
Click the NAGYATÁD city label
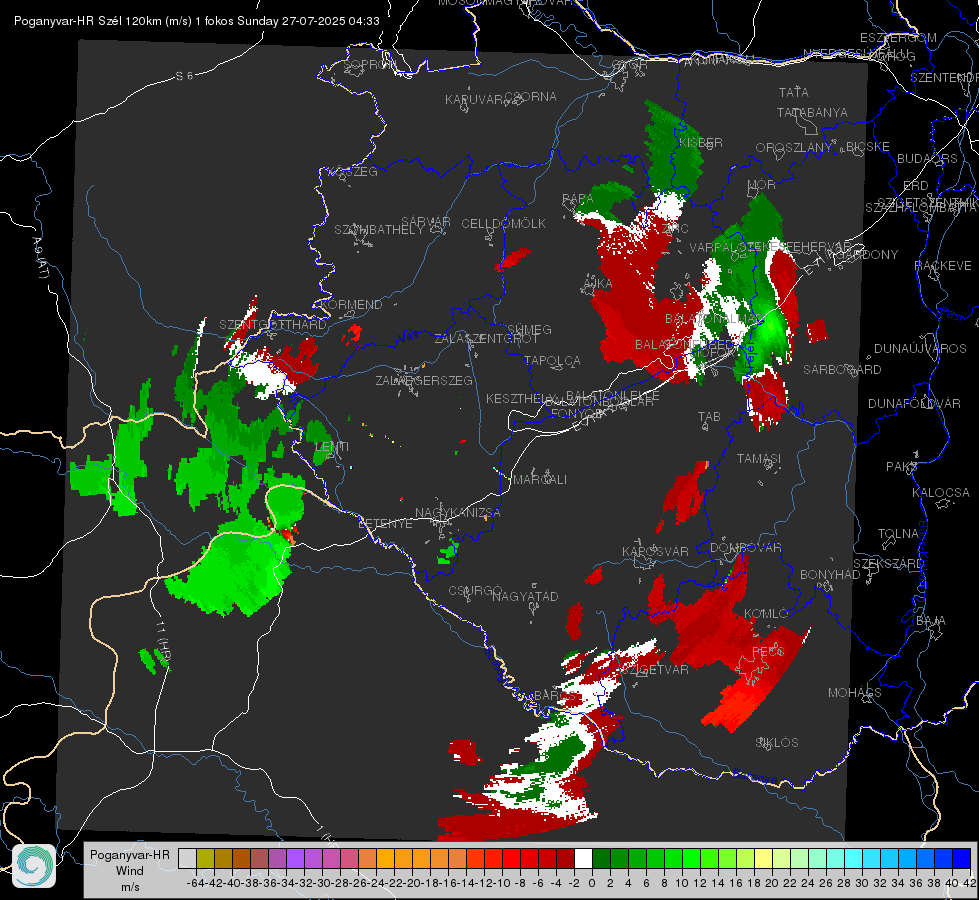click(525, 596)
